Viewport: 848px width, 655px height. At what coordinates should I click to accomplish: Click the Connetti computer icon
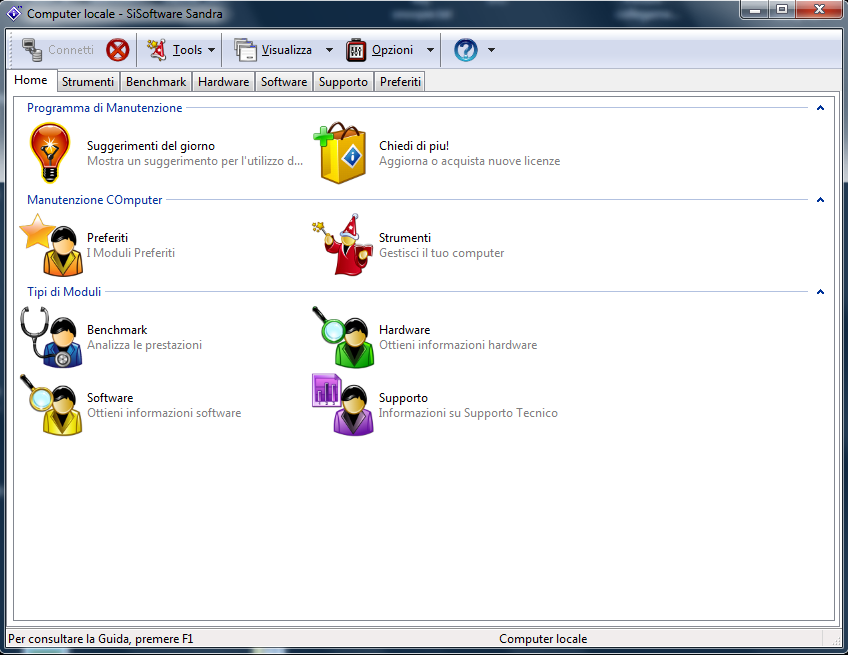[x=32, y=50]
